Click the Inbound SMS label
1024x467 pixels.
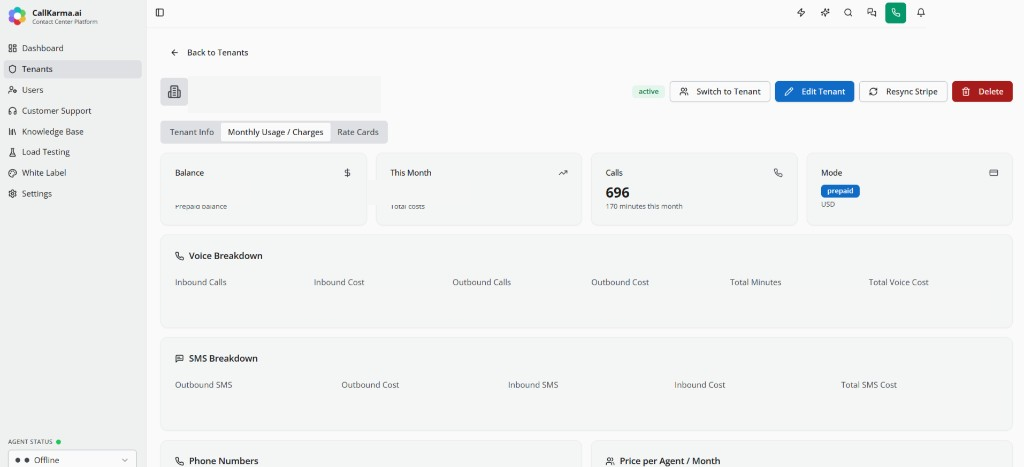click(533, 385)
